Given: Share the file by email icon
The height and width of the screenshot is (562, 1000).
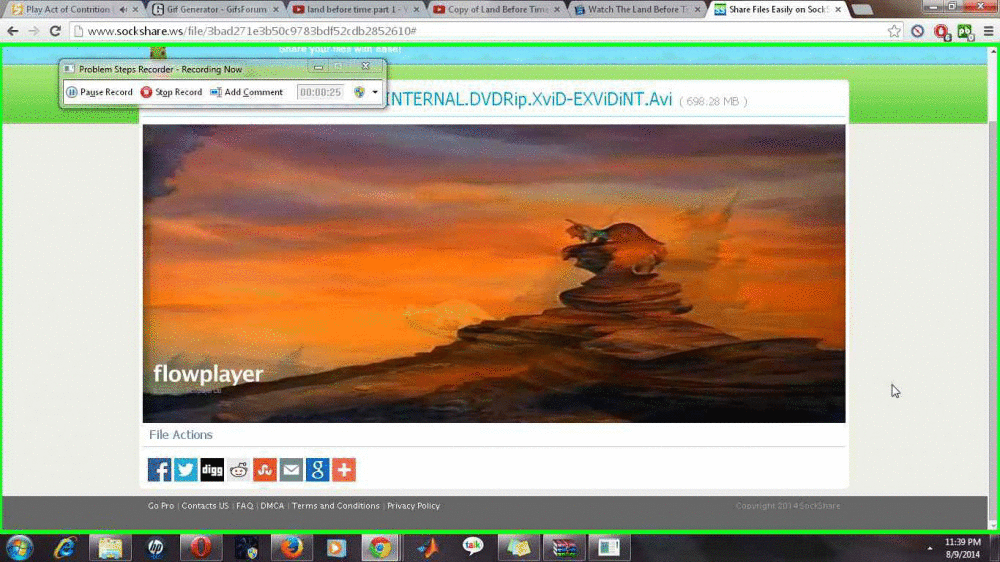Looking at the screenshot, I should click(291, 470).
